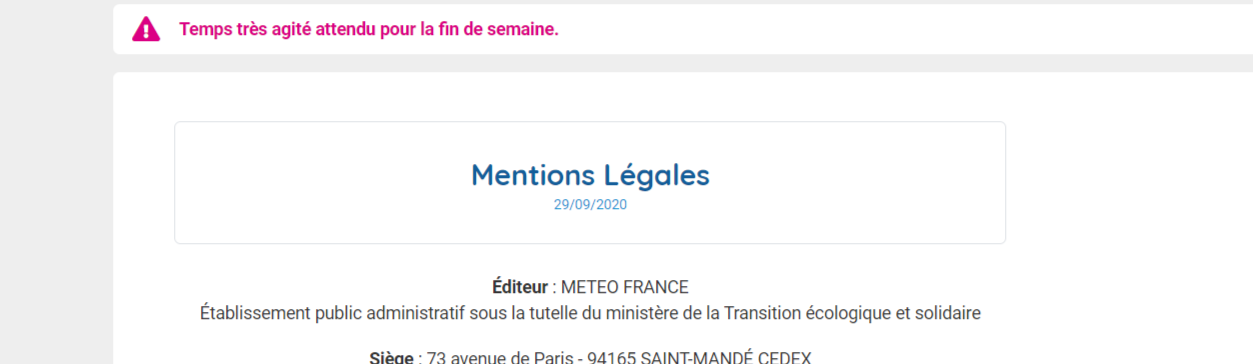
Task: Click the empty area of the alert banner
Action: [x=900, y=29]
